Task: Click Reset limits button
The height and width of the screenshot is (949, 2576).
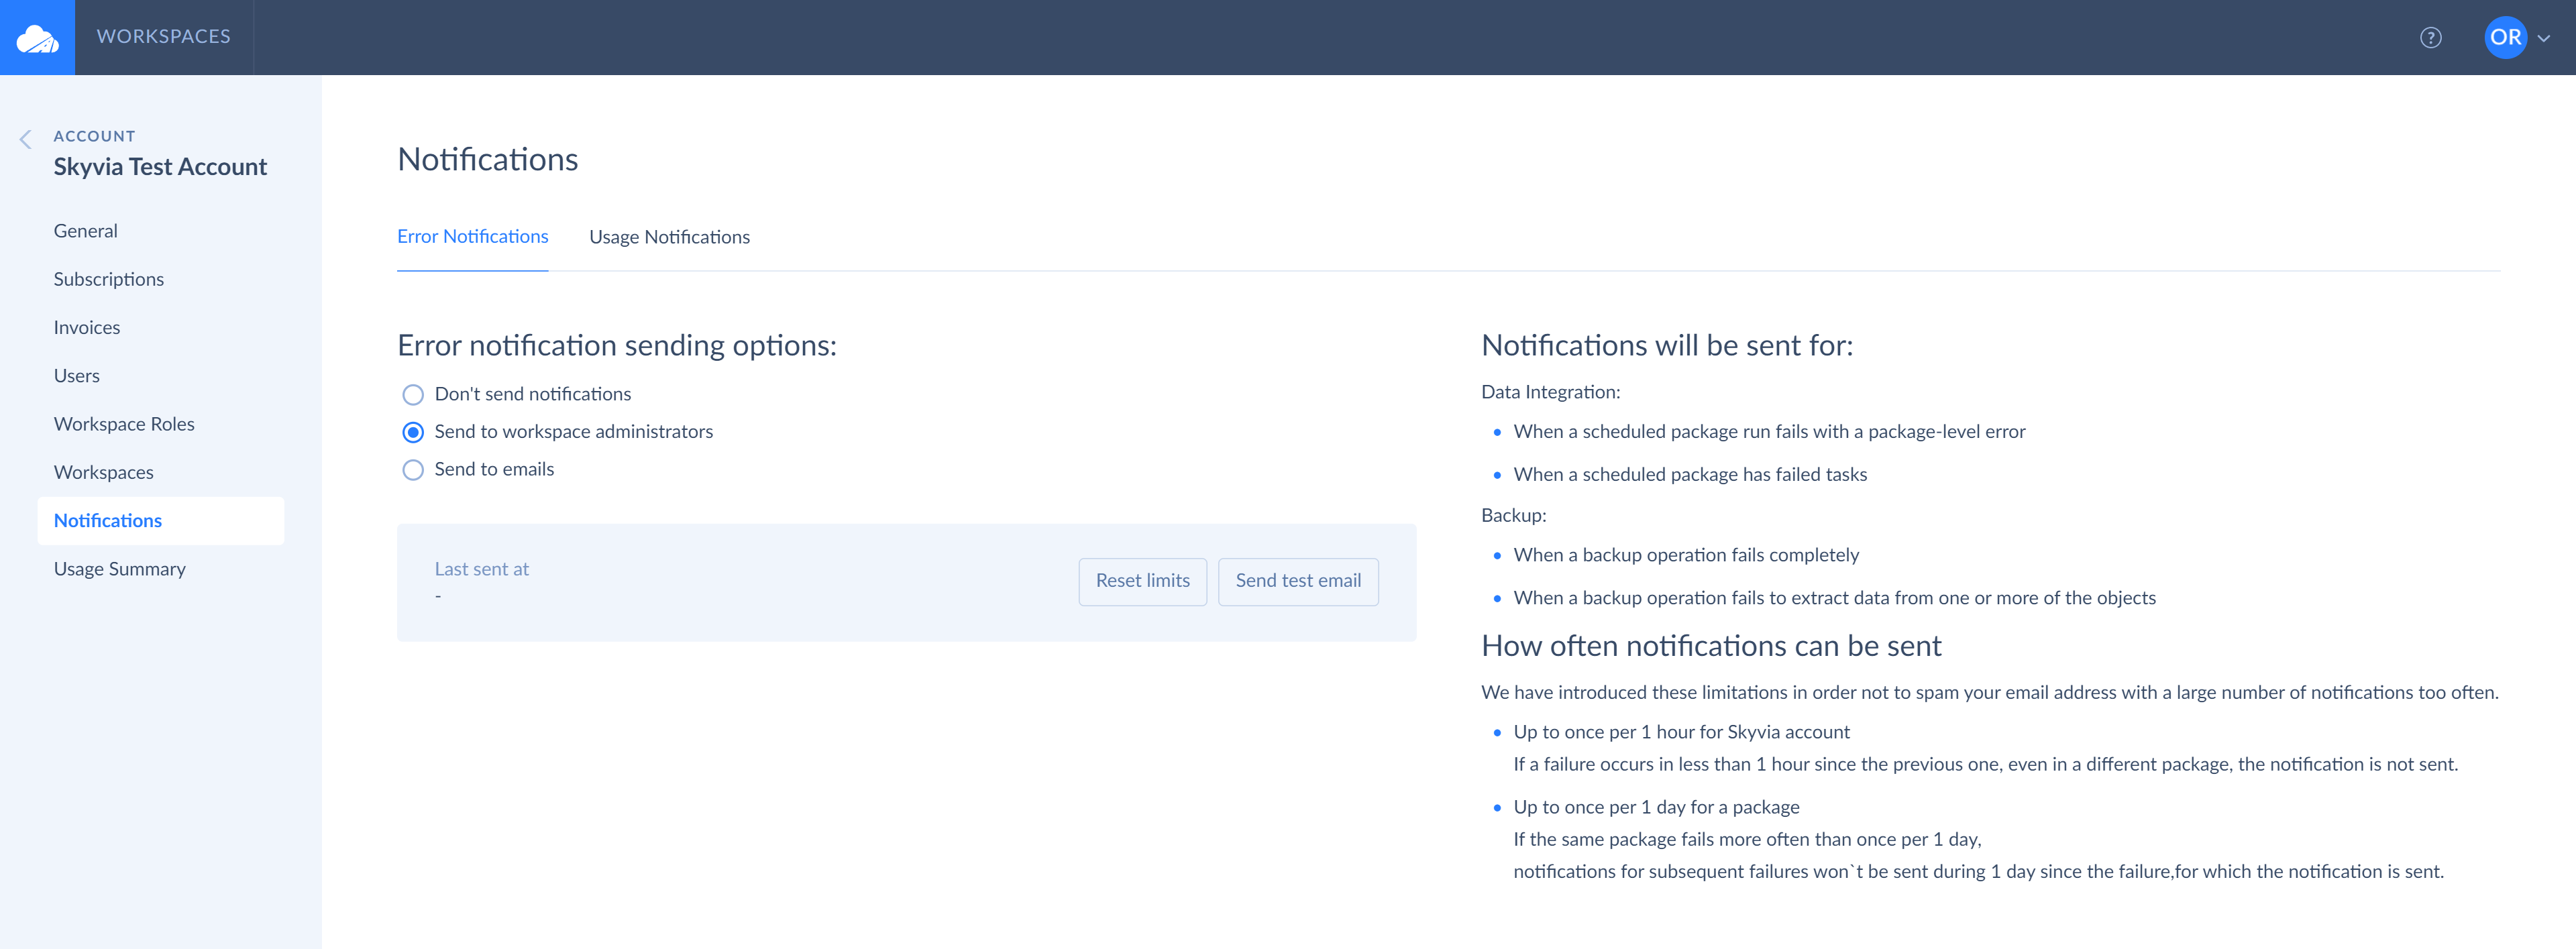Action: [x=1142, y=579]
